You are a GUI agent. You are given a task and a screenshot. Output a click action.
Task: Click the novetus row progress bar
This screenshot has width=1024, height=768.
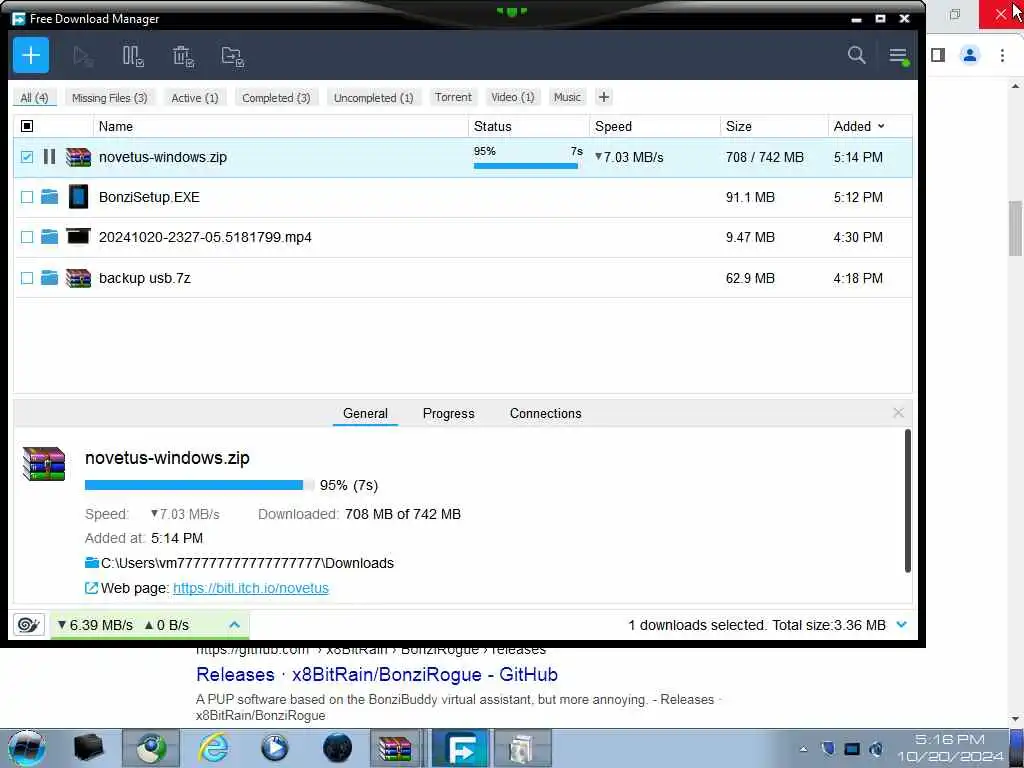pyautogui.click(x=526, y=166)
